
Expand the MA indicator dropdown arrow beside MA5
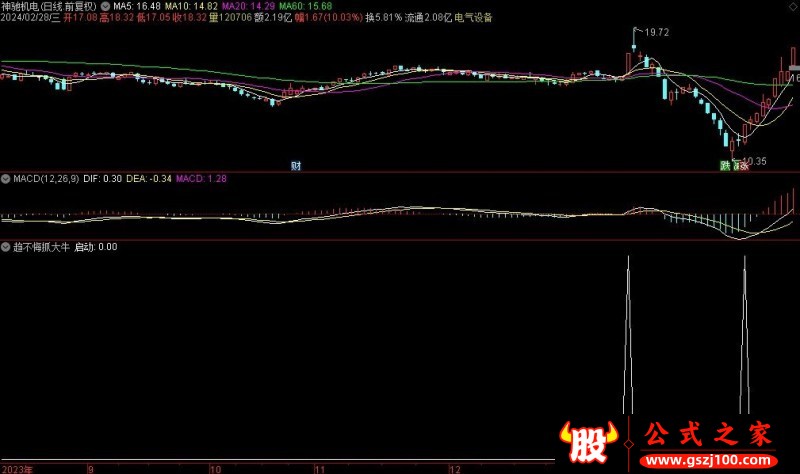(106, 6)
